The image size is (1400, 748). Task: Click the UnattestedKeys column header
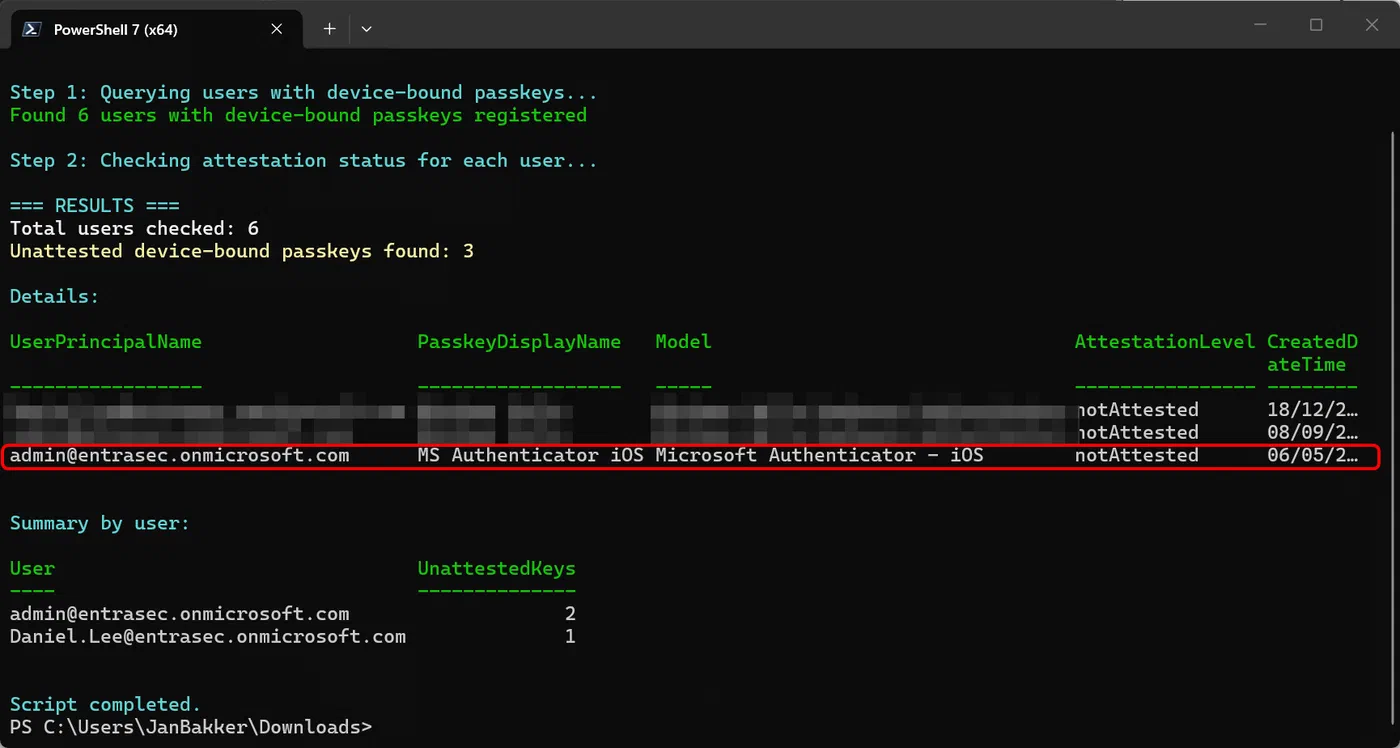point(497,569)
